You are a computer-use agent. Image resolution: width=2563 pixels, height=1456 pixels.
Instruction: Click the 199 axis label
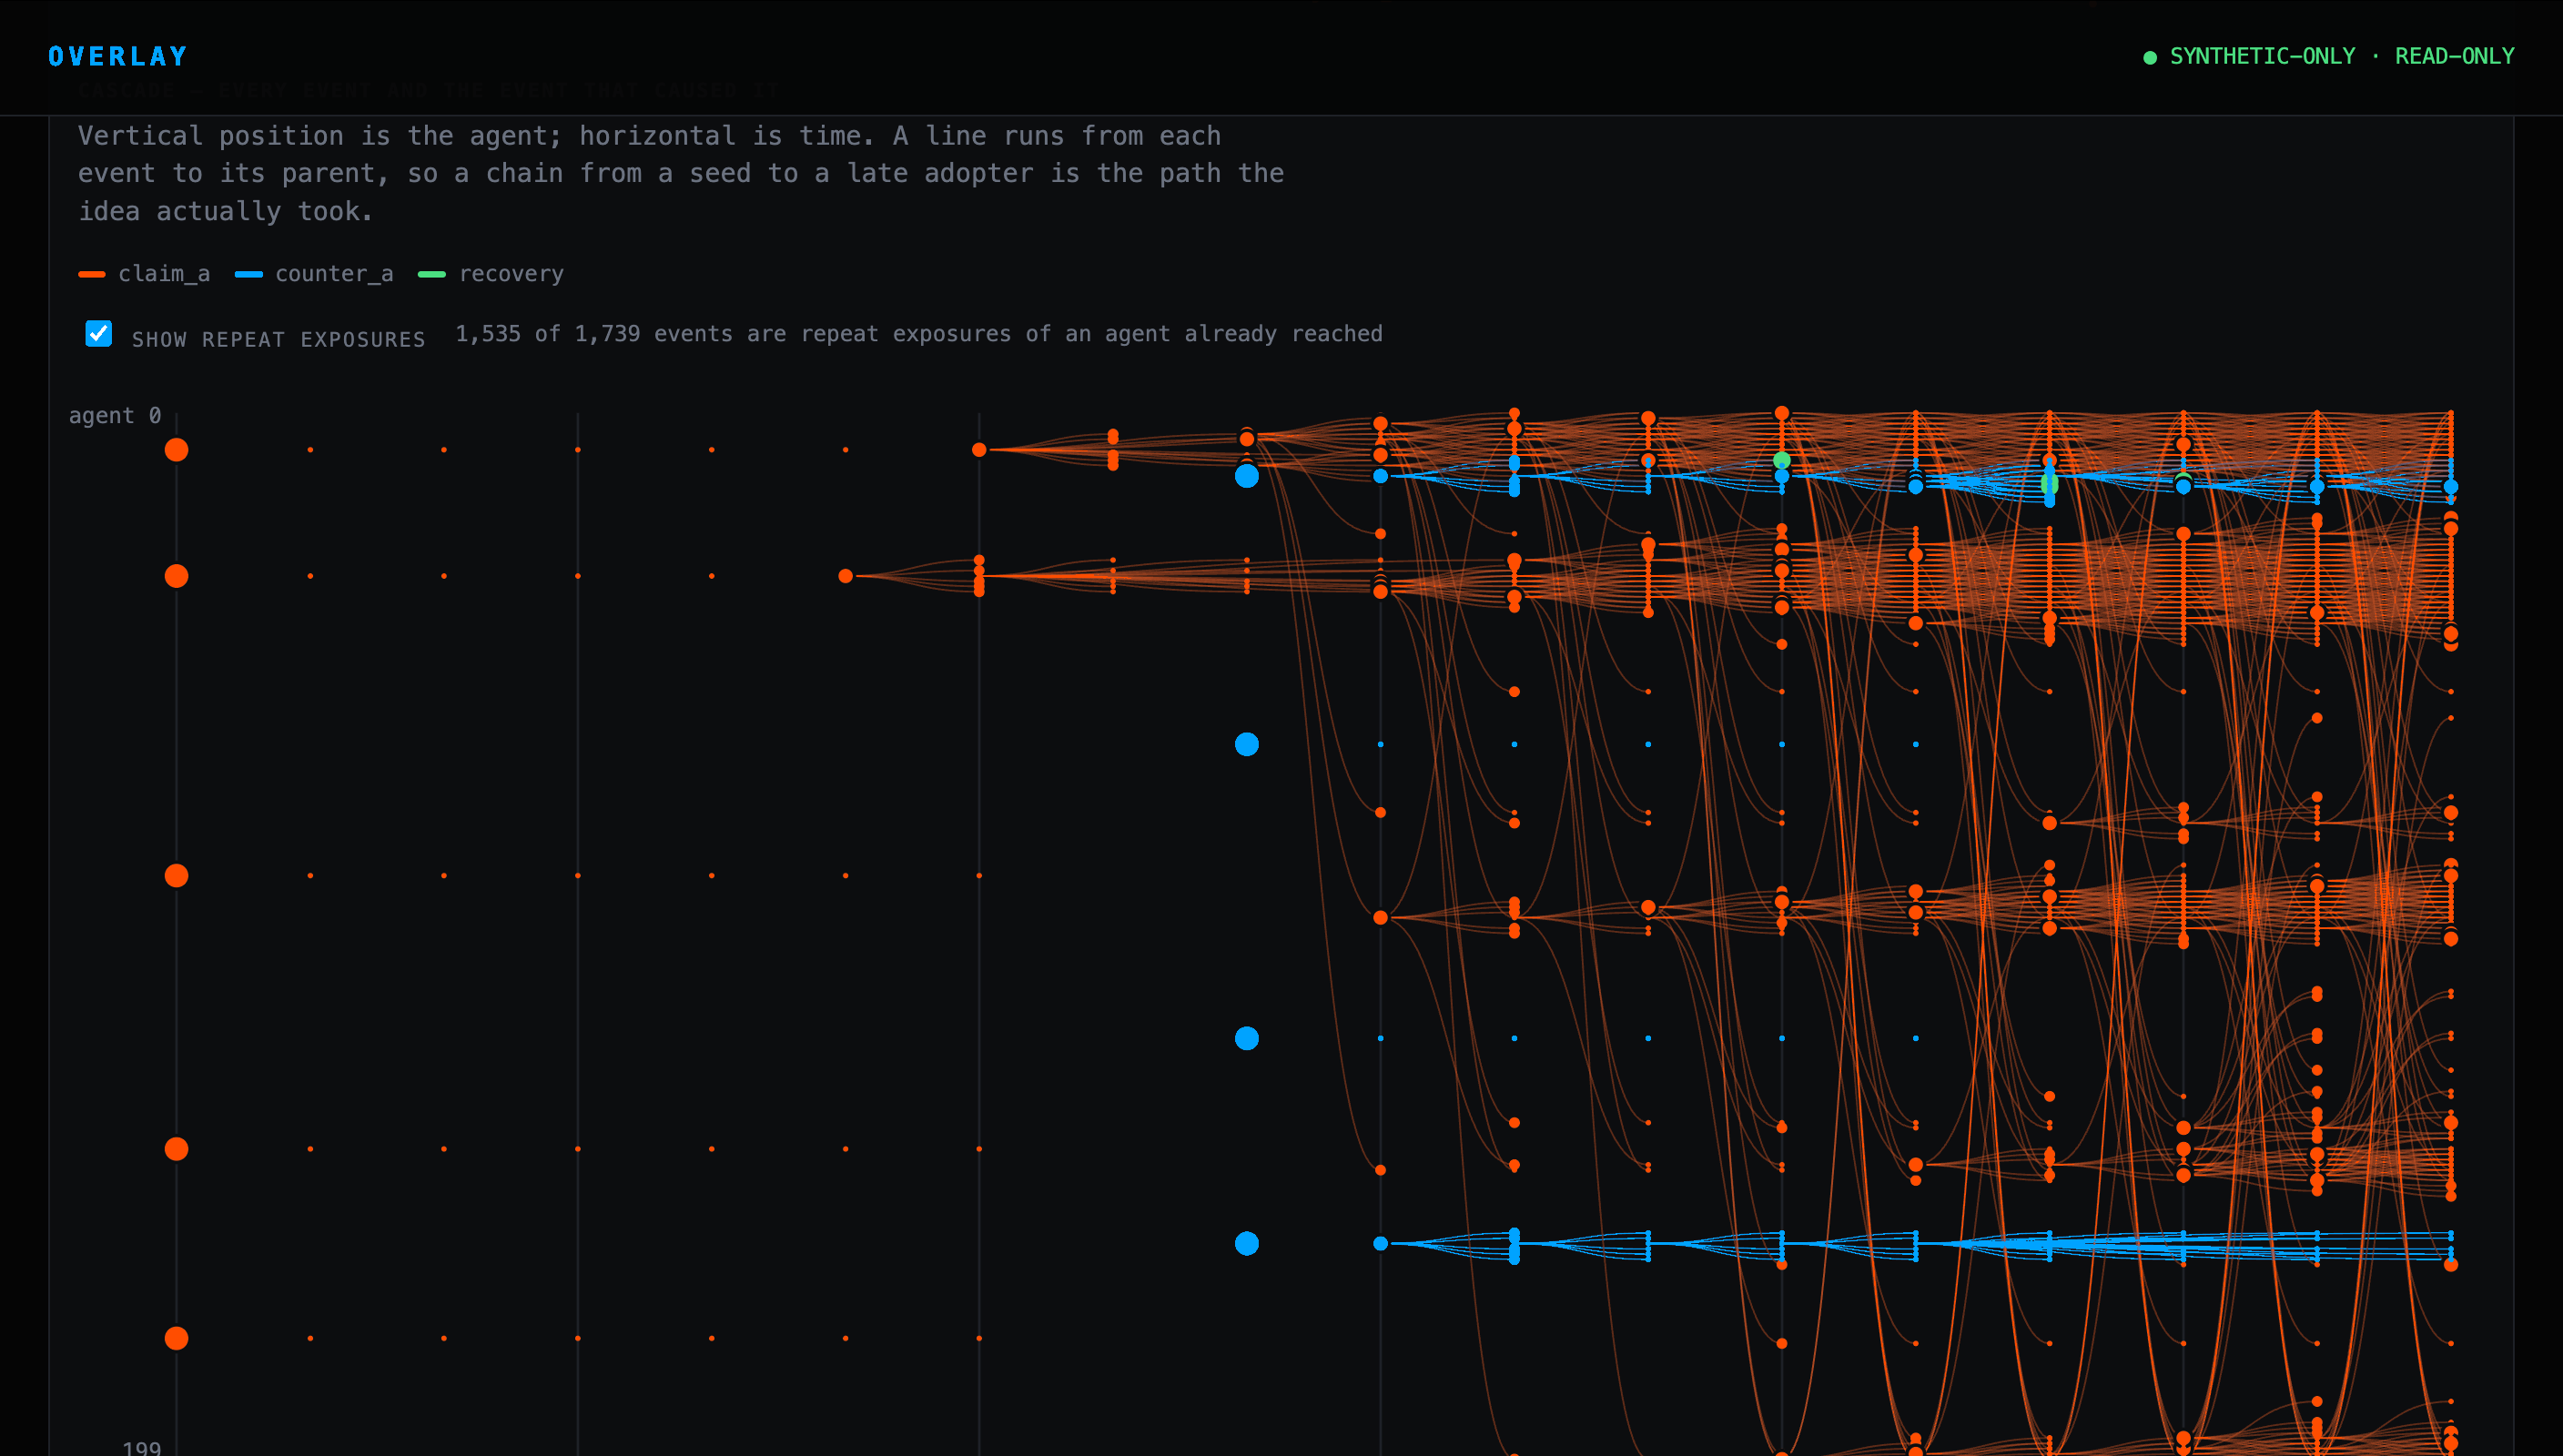[x=141, y=1447]
